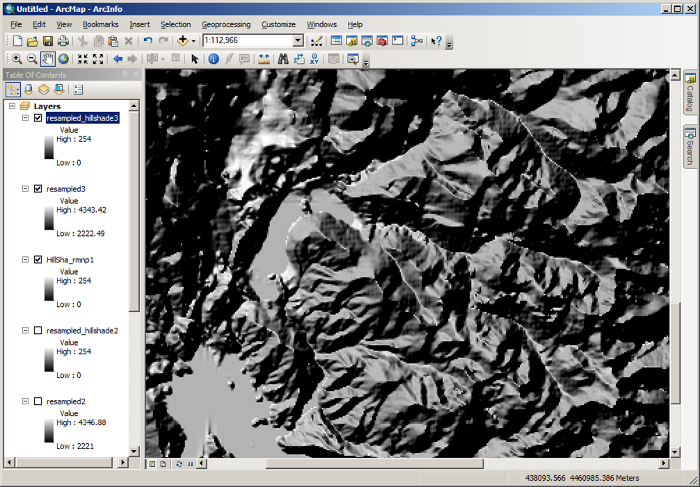Click the Add Data button
The image size is (700, 487).
coord(184,41)
